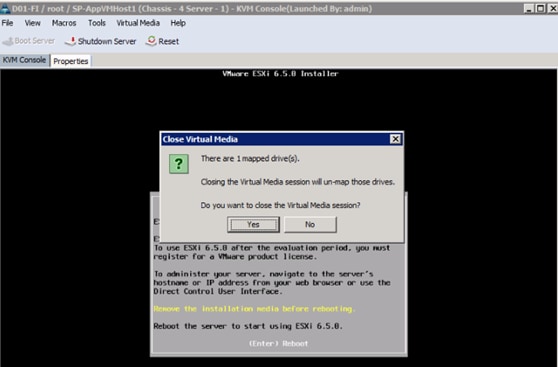Close the Close Virtual Media dialog
The width and height of the screenshot is (558, 367).
[x=395, y=139]
